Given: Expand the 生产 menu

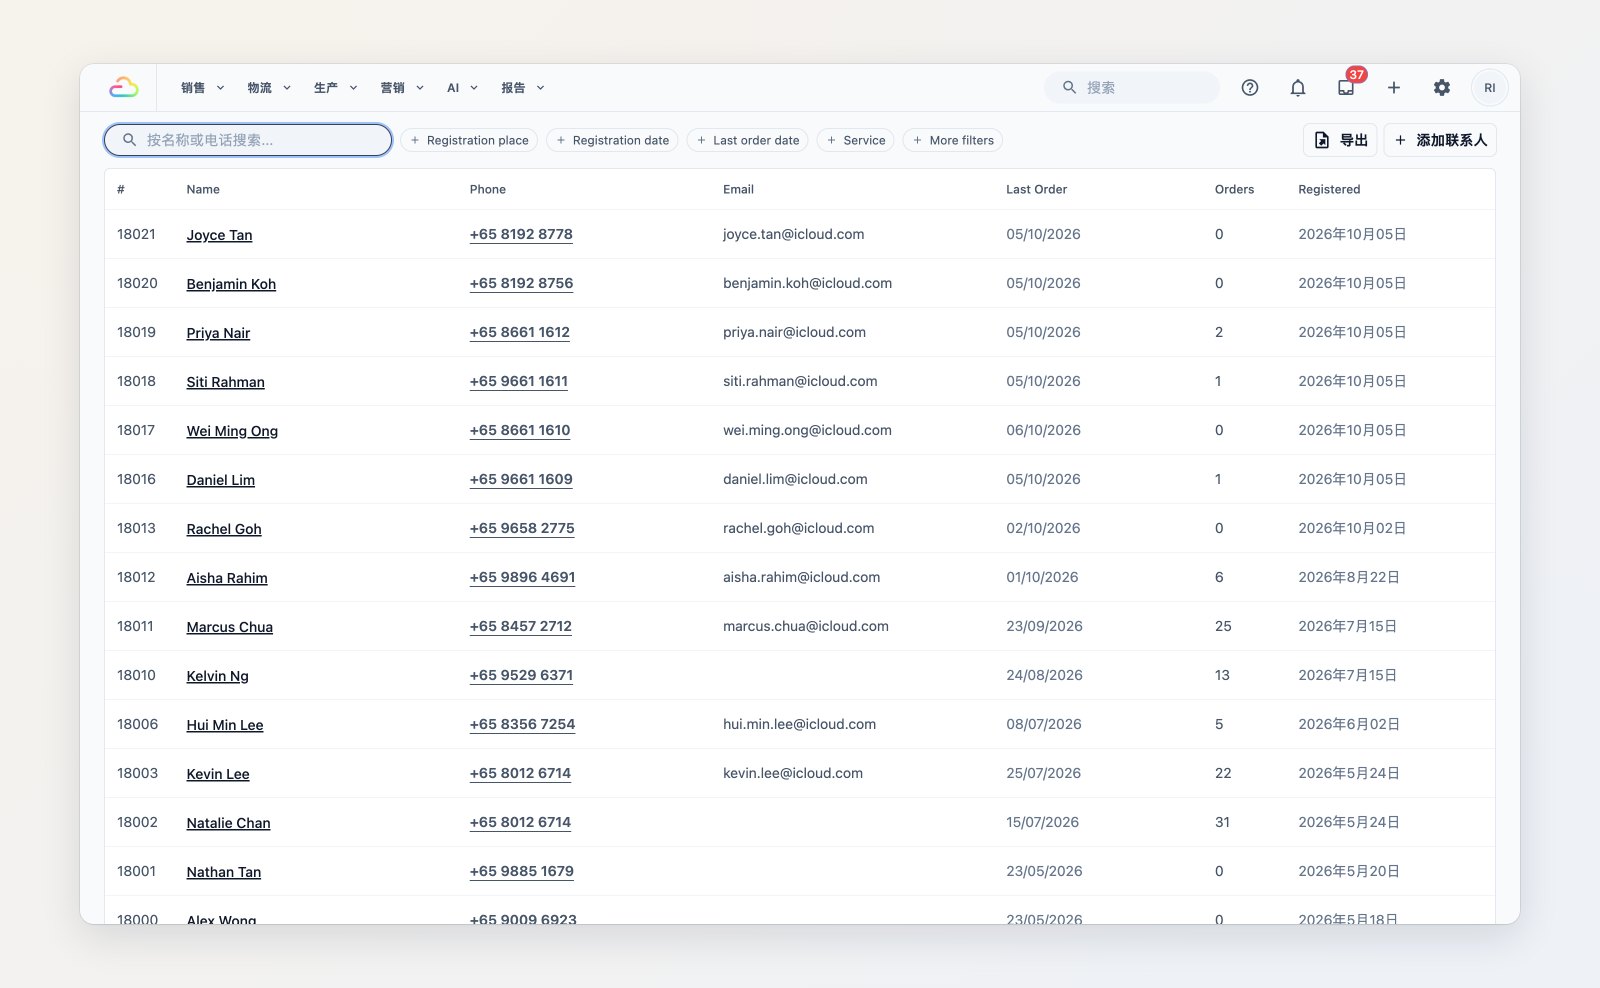Looking at the screenshot, I should click(336, 88).
